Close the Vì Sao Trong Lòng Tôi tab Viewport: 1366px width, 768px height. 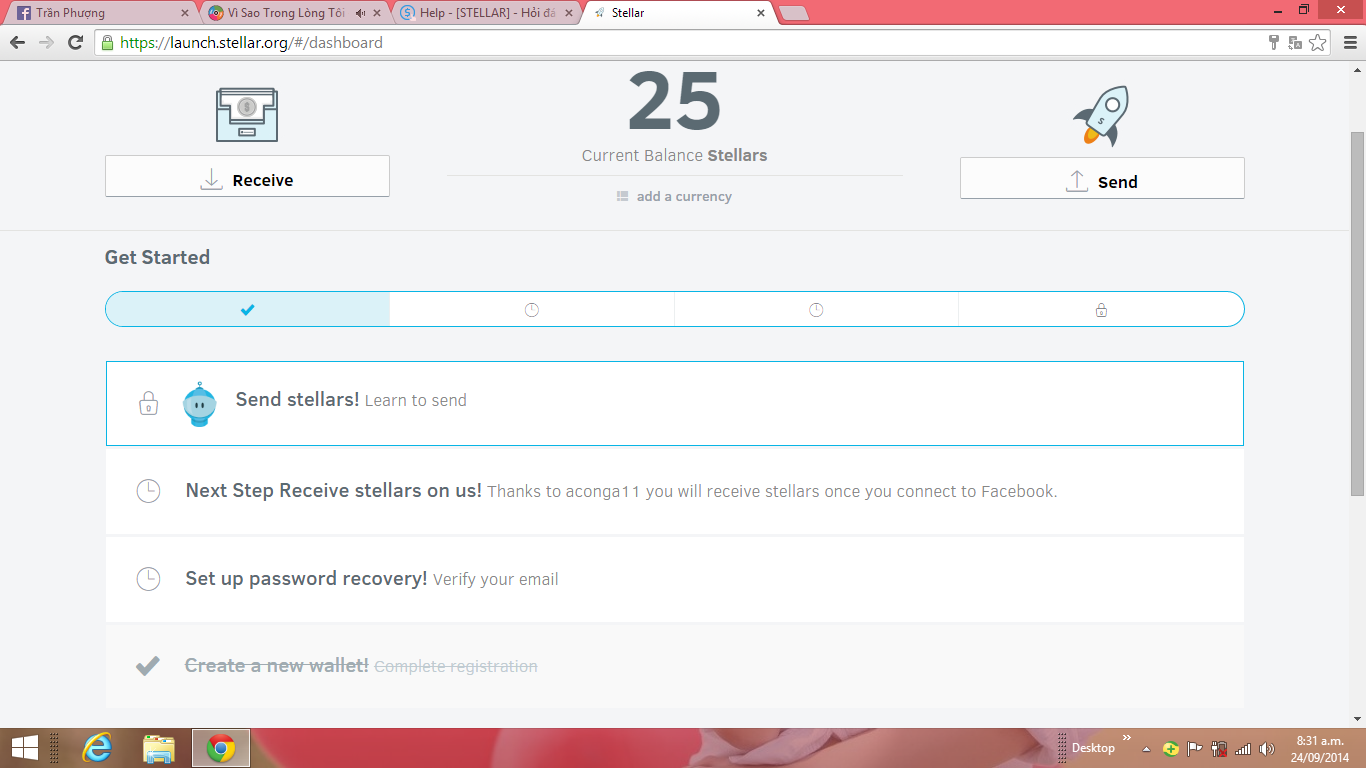coord(377,13)
